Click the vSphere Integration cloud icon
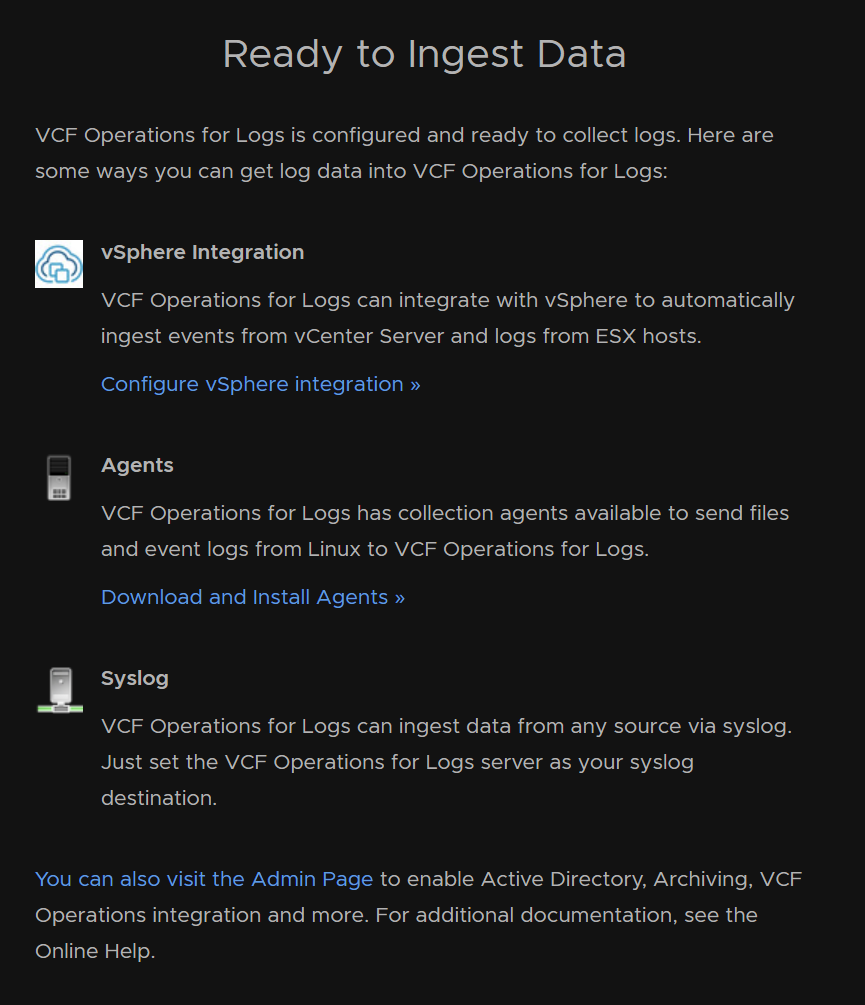This screenshot has width=865, height=1005. pyautogui.click(x=59, y=264)
